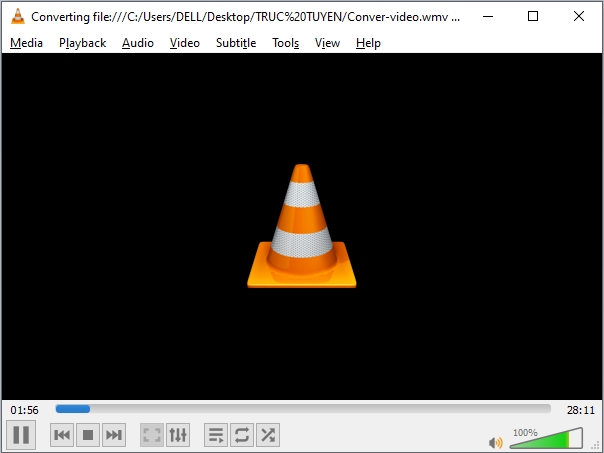Stop playback with the stop button
This screenshot has height=453, width=604.
click(x=88, y=435)
